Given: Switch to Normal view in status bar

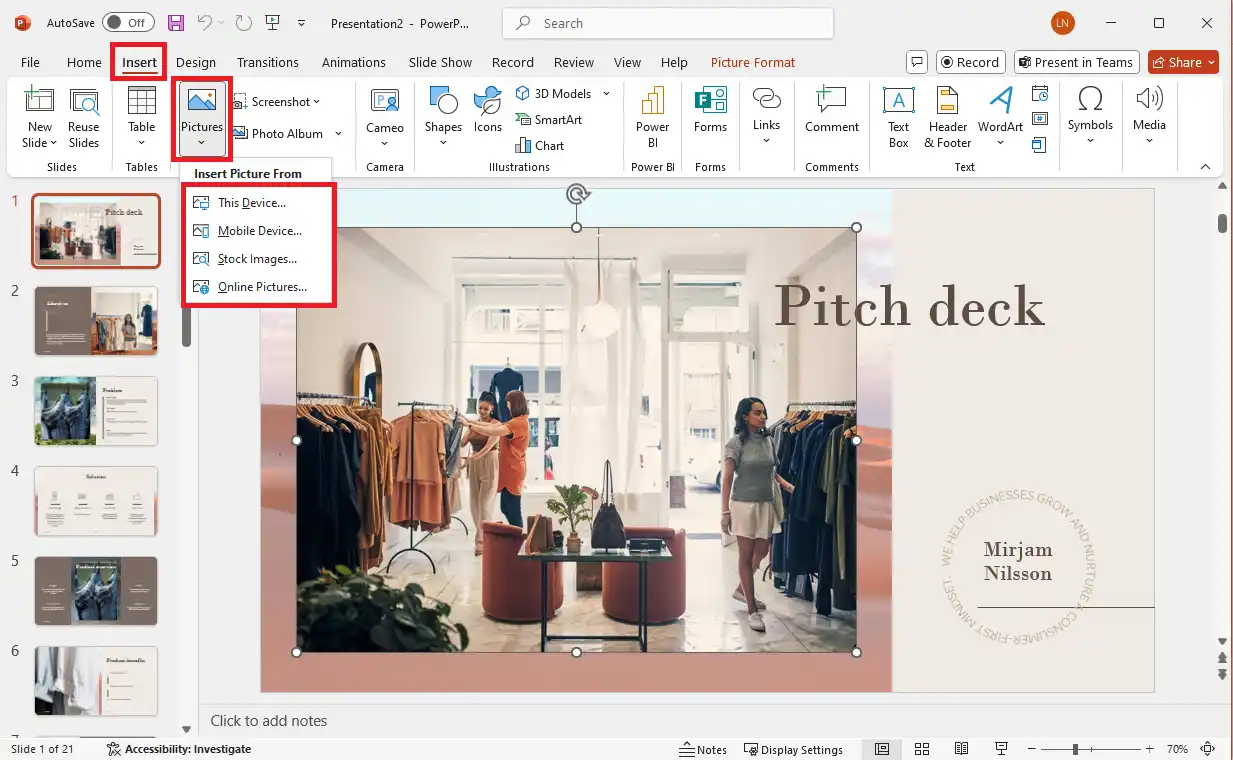Looking at the screenshot, I should (x=882, y=749).
